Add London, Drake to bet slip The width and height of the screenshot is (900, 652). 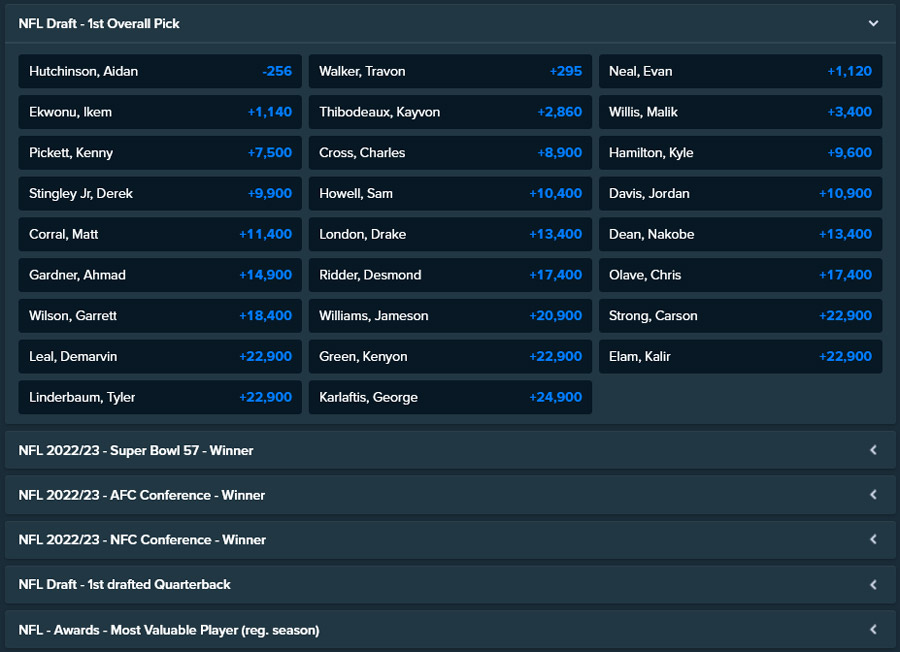pyautogui.click(x=450, y=234)
